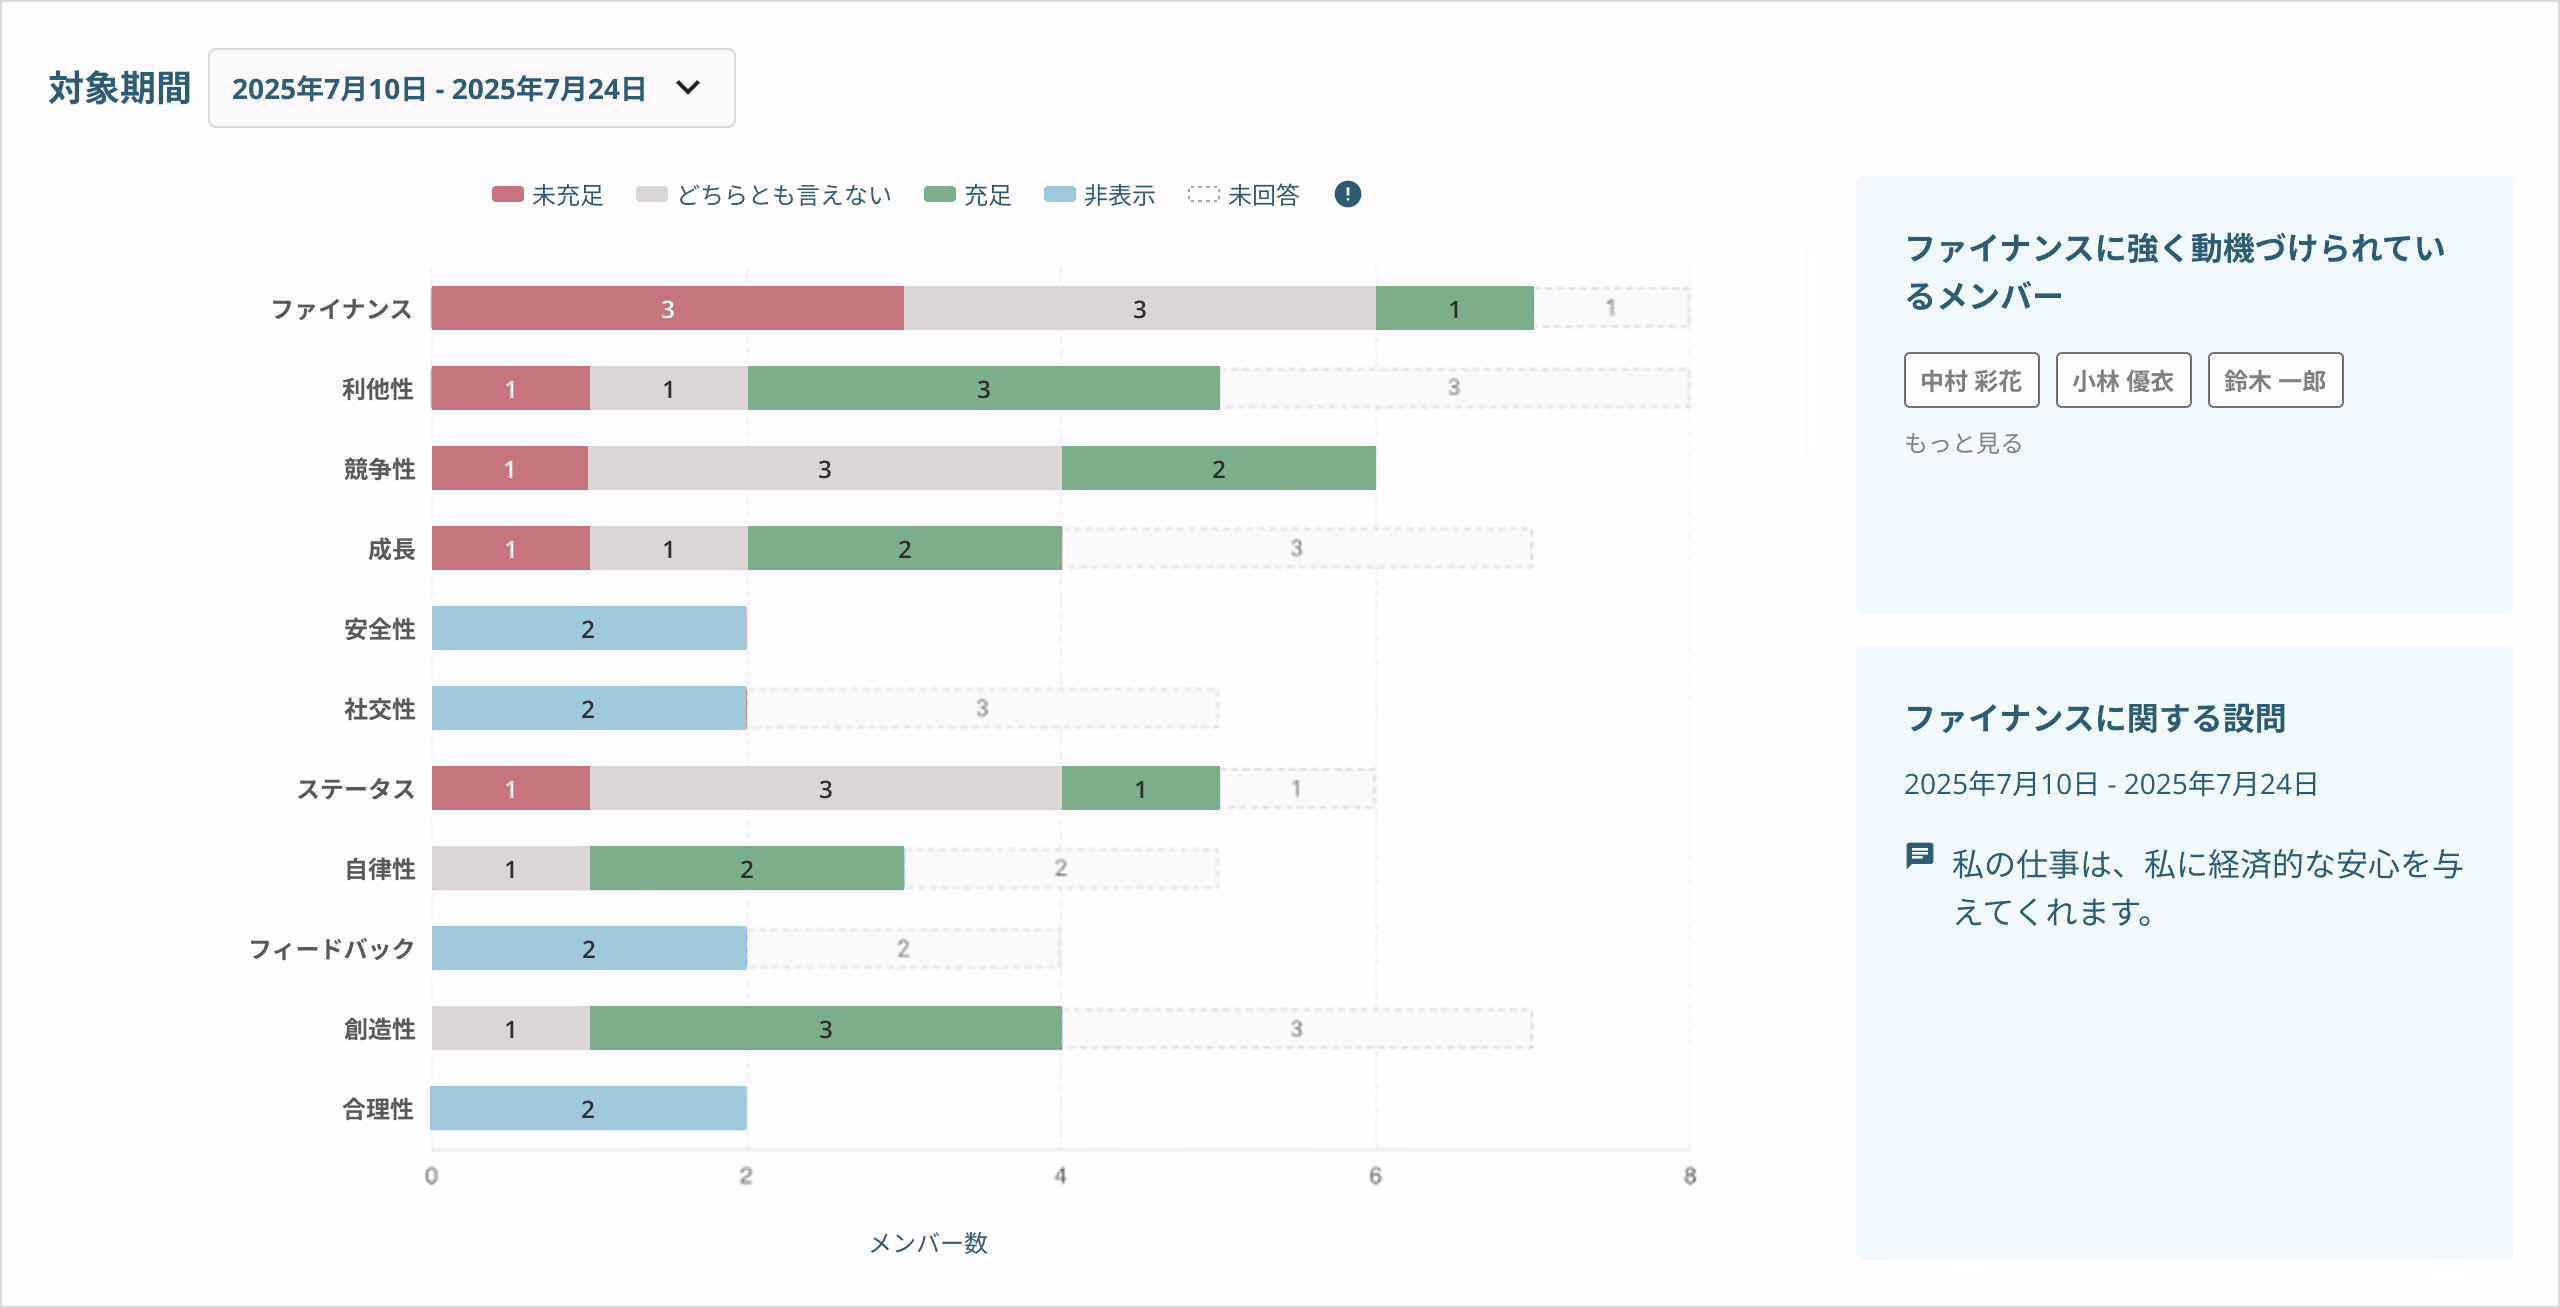
Task: Toggle 充足 legend series visibility
Action: click(968, 195)
